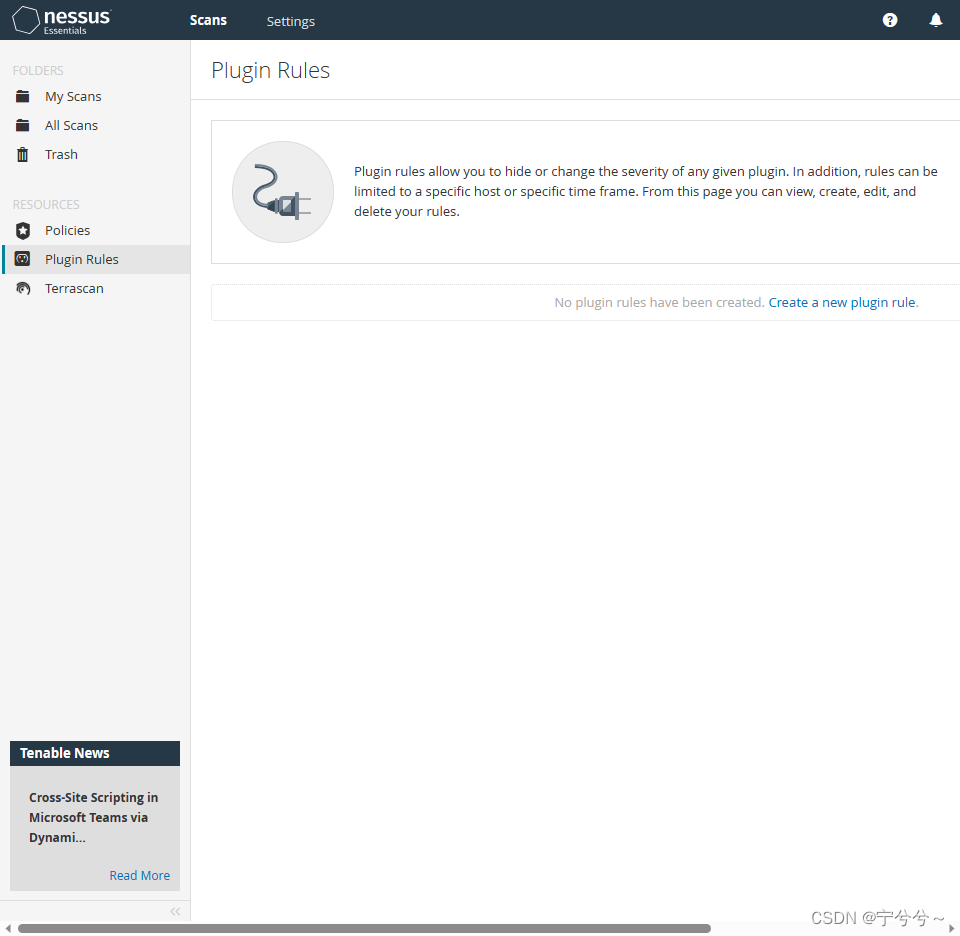The width and height of the screenshot is (960, 936).
Task: Open My Scans folder
Action: [x=73, y=97]
